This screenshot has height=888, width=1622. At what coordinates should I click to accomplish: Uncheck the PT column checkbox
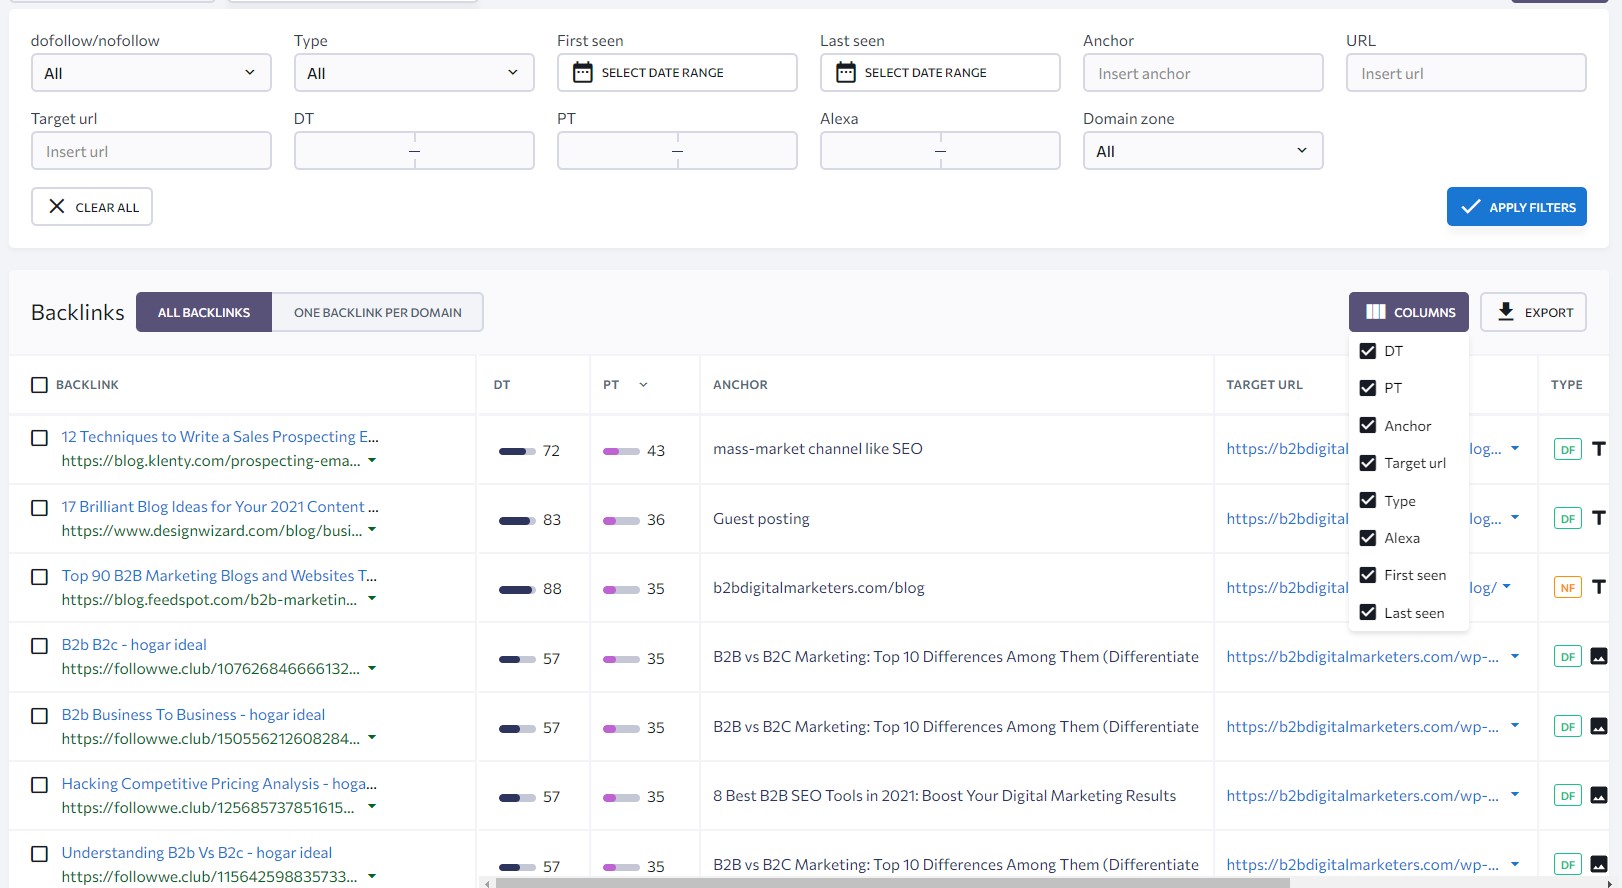click(x=1368, y=388)
